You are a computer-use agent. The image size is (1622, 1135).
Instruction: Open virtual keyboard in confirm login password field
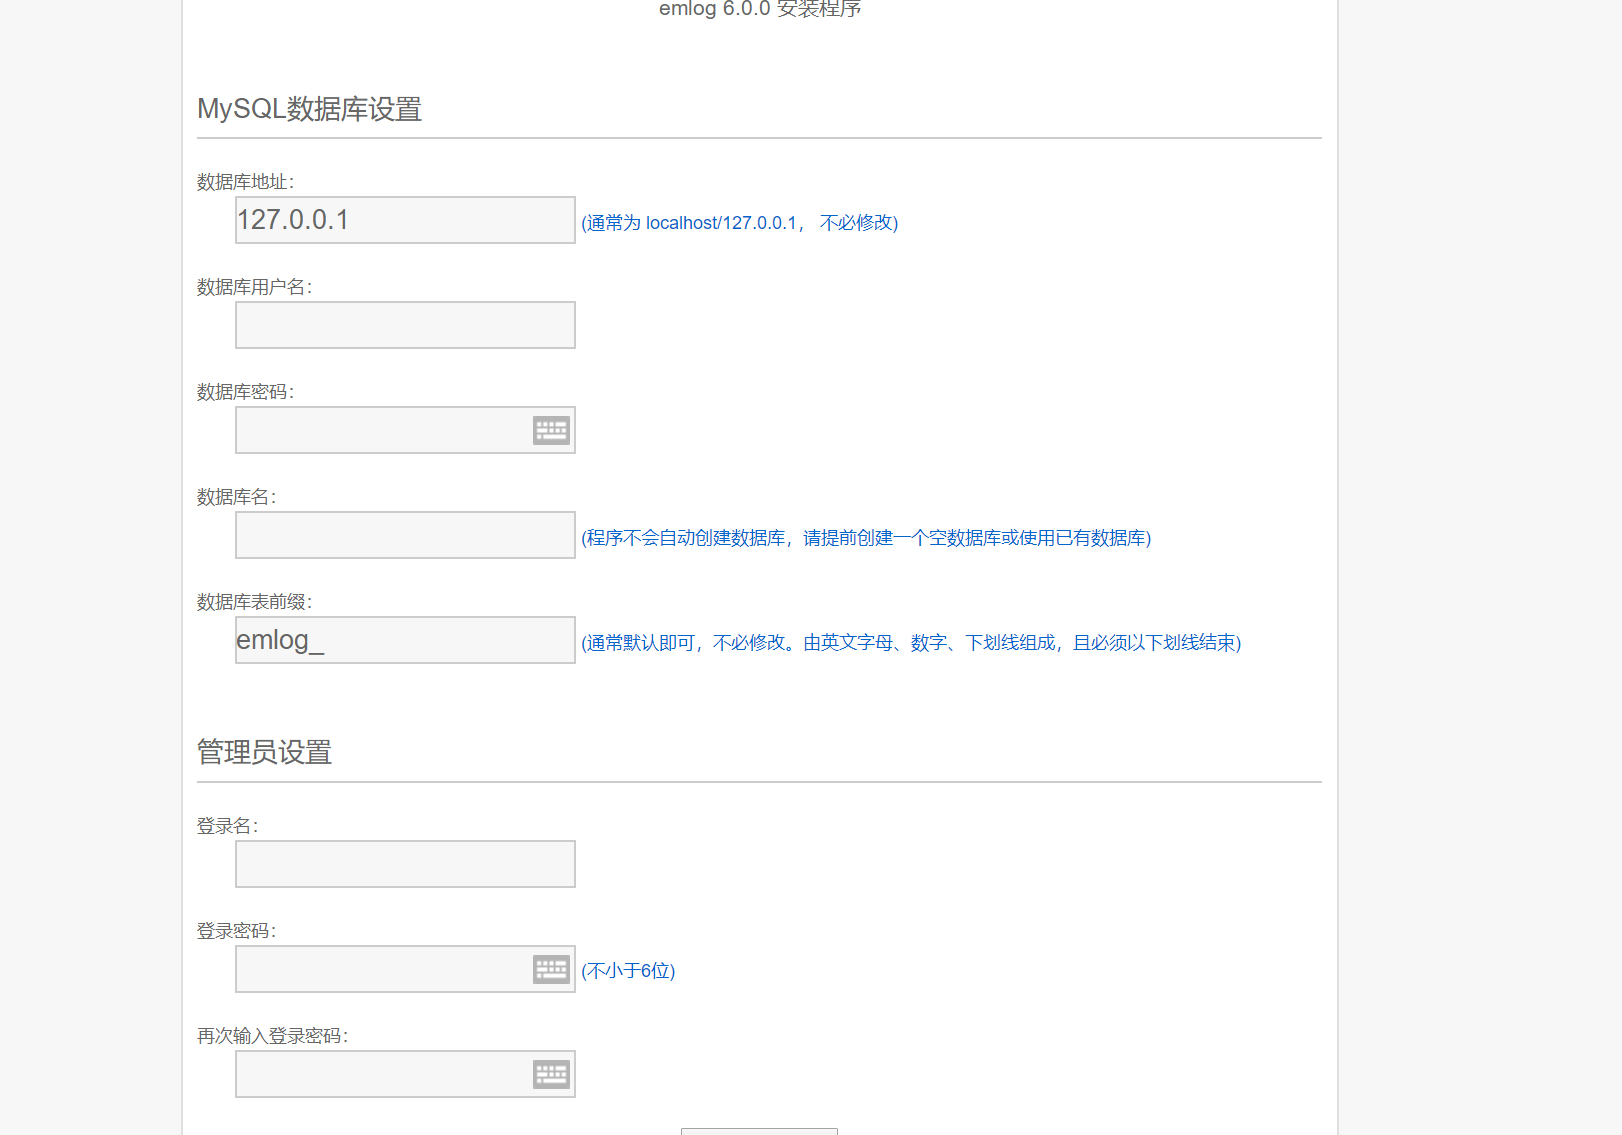click(551, 1074)
